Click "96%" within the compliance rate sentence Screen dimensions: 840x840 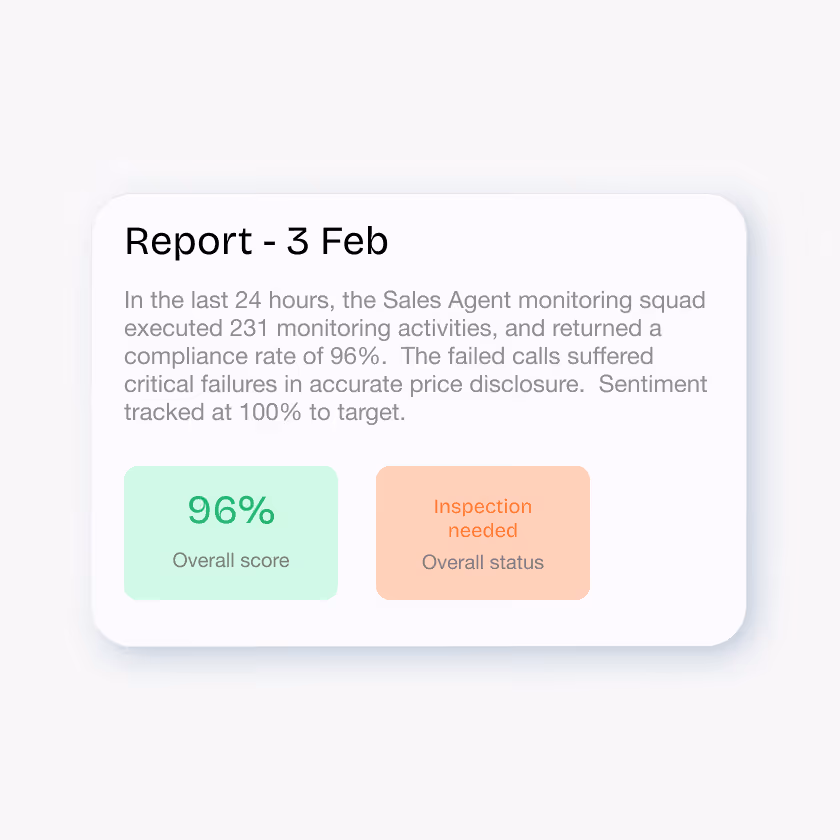[x=355, y=356]
